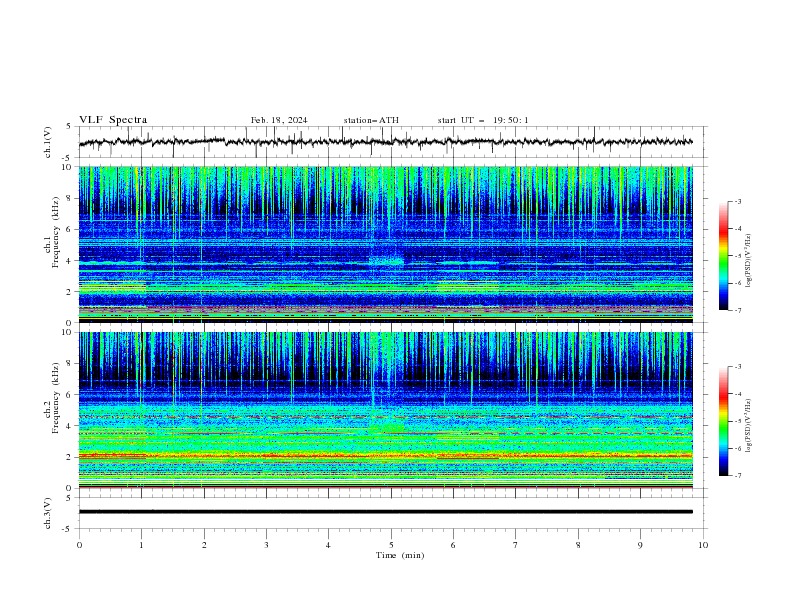
Task: Click time axis tick label "0"
Action: point(79,545)
